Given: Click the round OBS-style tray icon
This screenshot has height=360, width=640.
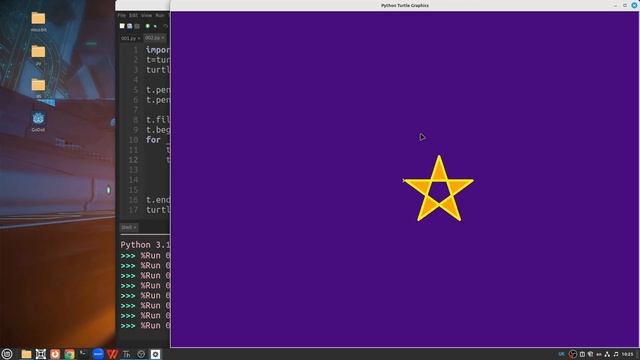Looking at the screenshot, I should pos(573,354).
